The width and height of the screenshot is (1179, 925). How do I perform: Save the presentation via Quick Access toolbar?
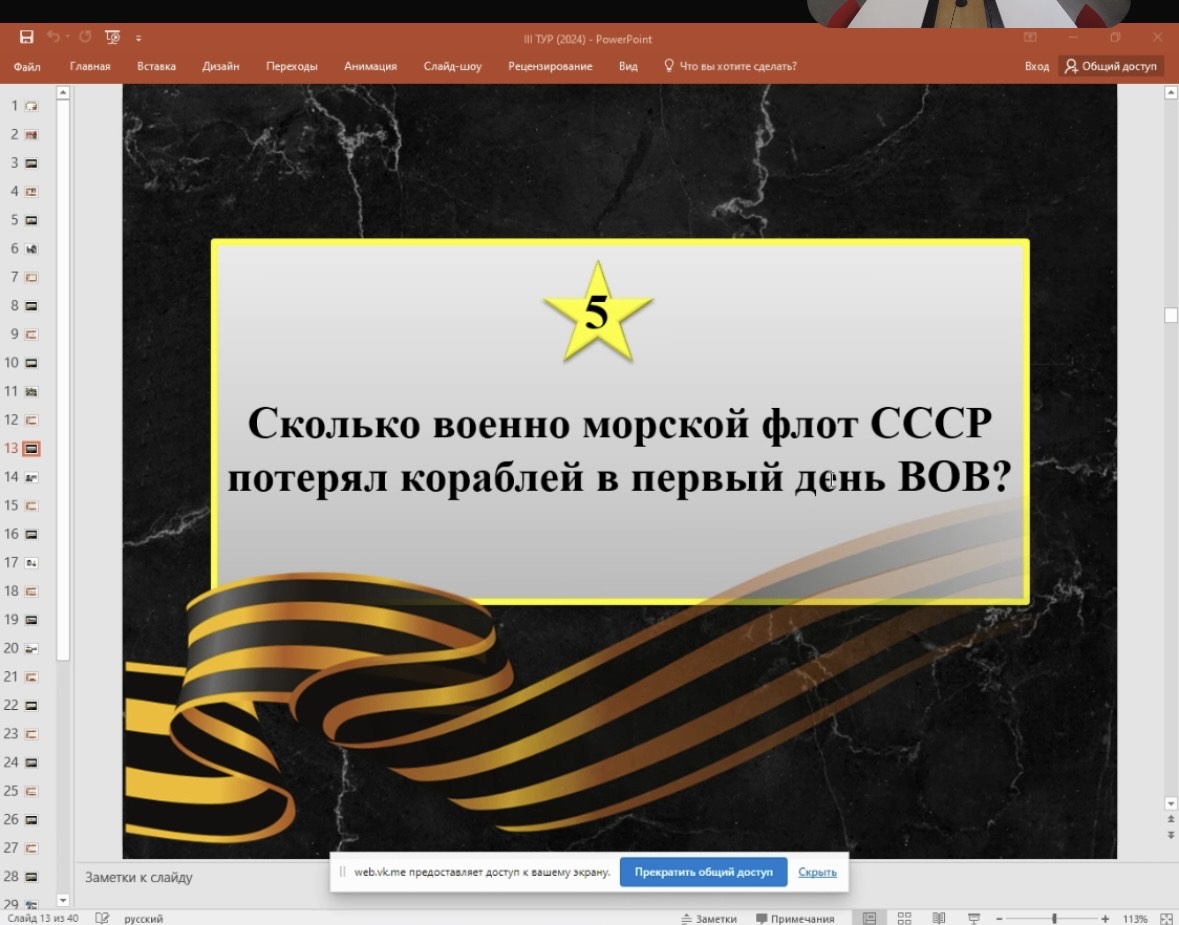[27, 36]
